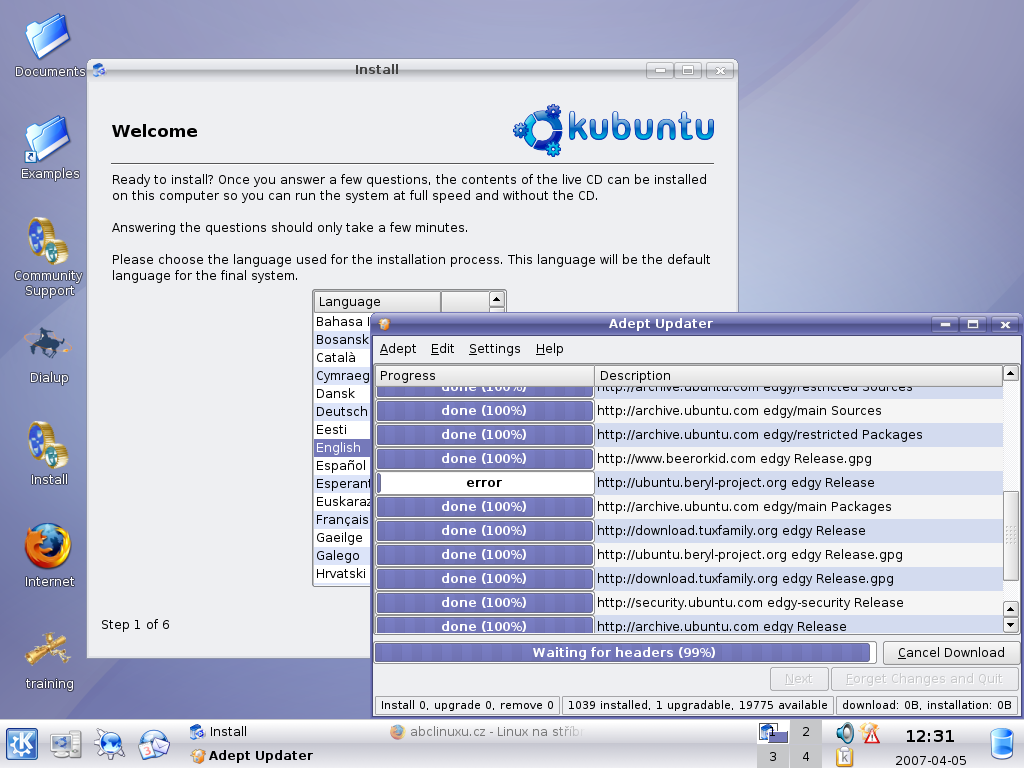
Task: Click the Adept Updater title bar icon
Action: point(385,324)
